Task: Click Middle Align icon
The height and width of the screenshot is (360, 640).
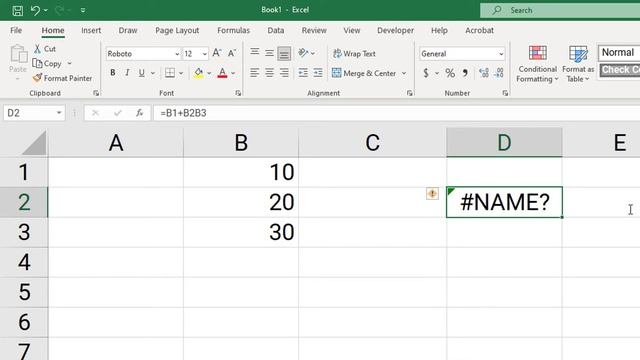Action: click(269, 53)
